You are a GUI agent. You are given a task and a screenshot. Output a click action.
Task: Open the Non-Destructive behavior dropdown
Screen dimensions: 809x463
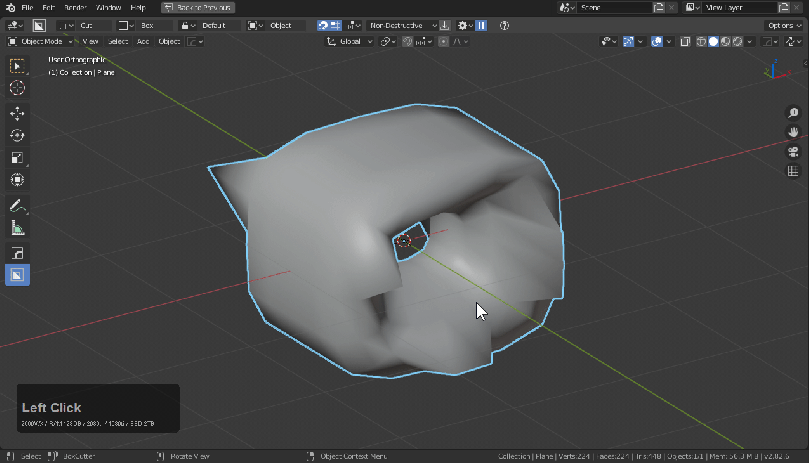tap(403, 25)
